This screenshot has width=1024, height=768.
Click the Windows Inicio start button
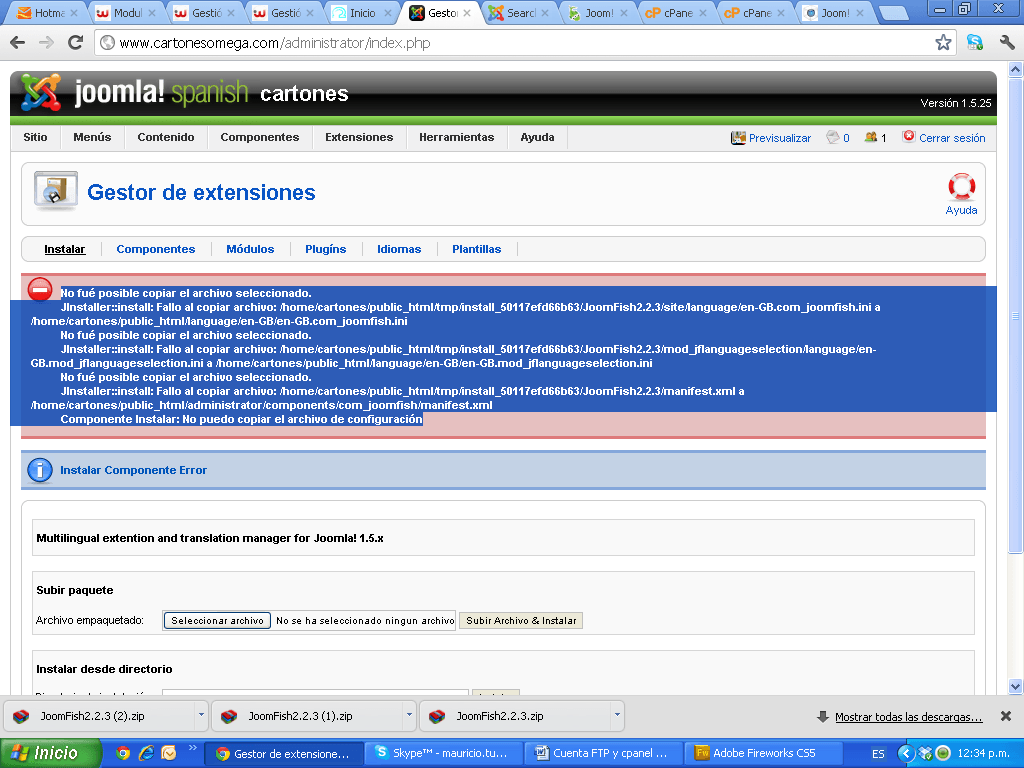point(51,753)
